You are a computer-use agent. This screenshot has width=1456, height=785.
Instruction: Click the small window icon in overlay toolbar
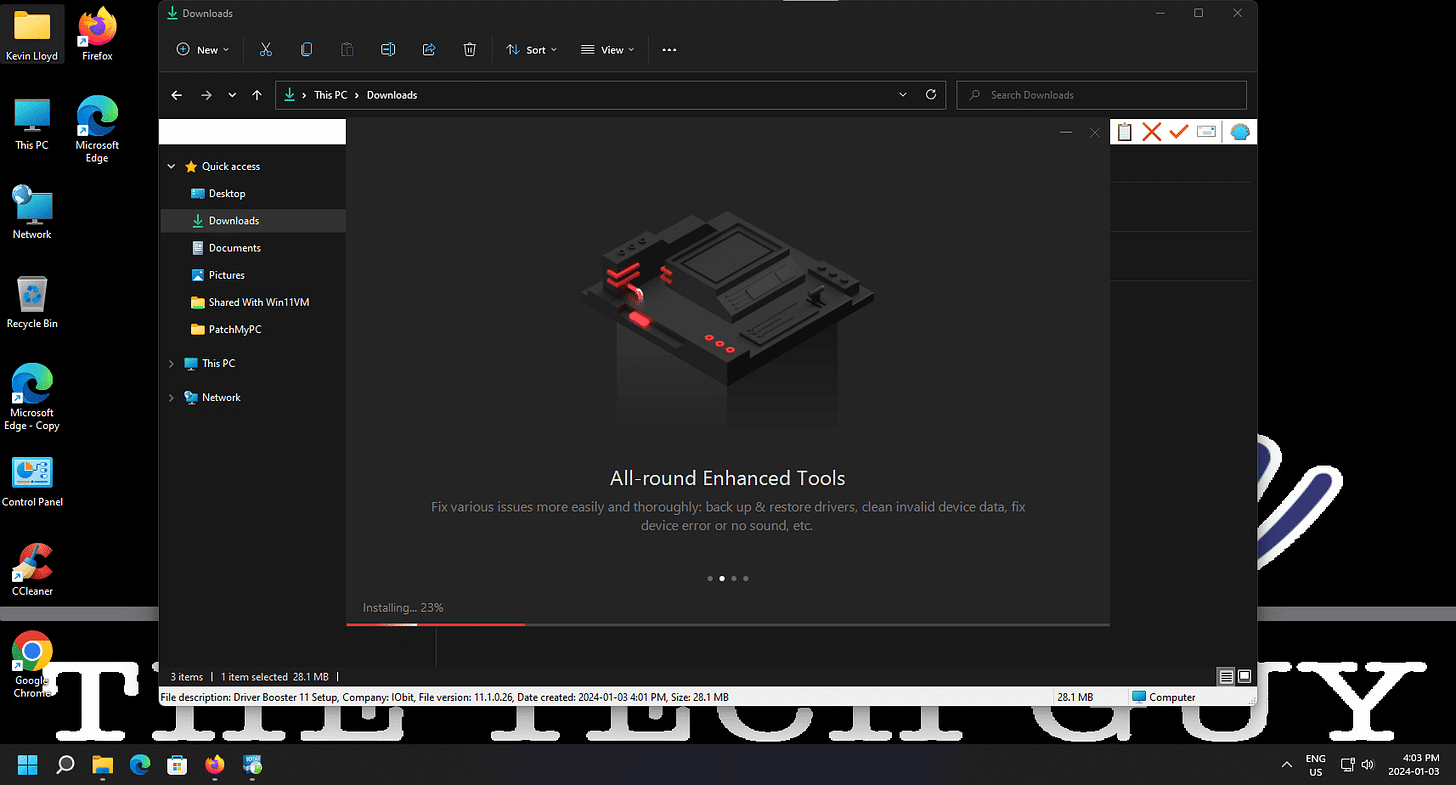click(1206, 132)
